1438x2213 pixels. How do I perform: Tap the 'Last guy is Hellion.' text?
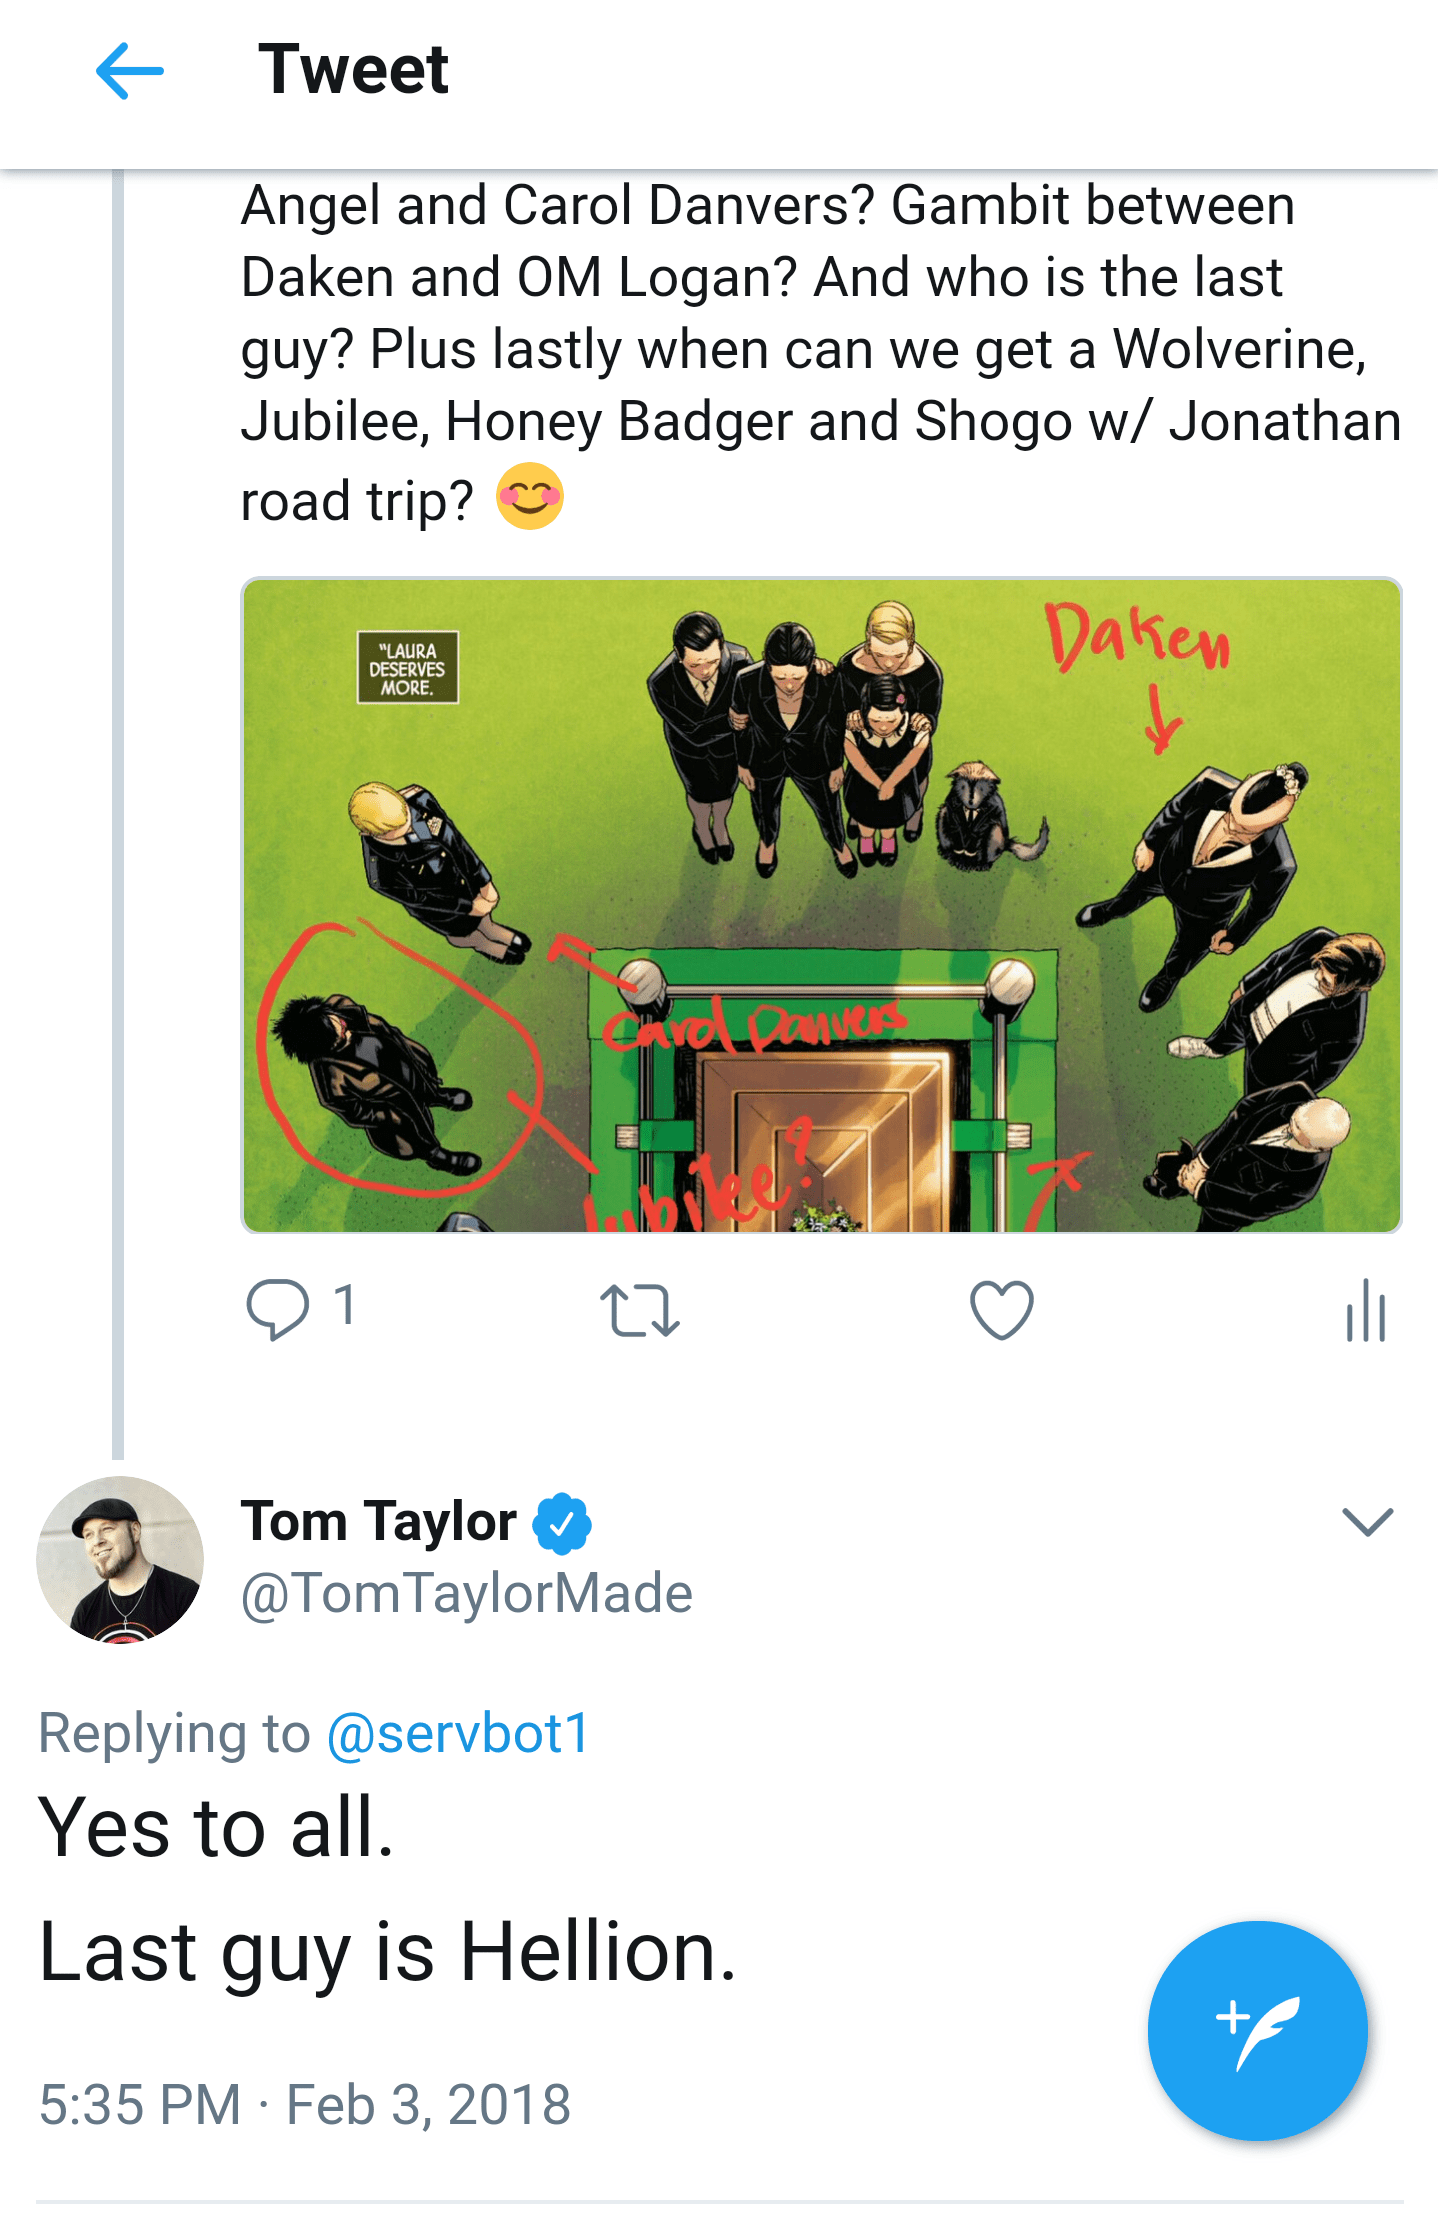[388, 1952]
